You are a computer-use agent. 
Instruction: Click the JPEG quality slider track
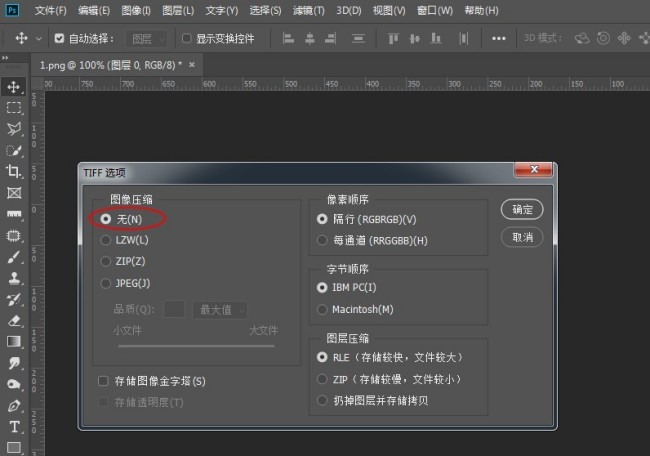(x=196, y=346)
